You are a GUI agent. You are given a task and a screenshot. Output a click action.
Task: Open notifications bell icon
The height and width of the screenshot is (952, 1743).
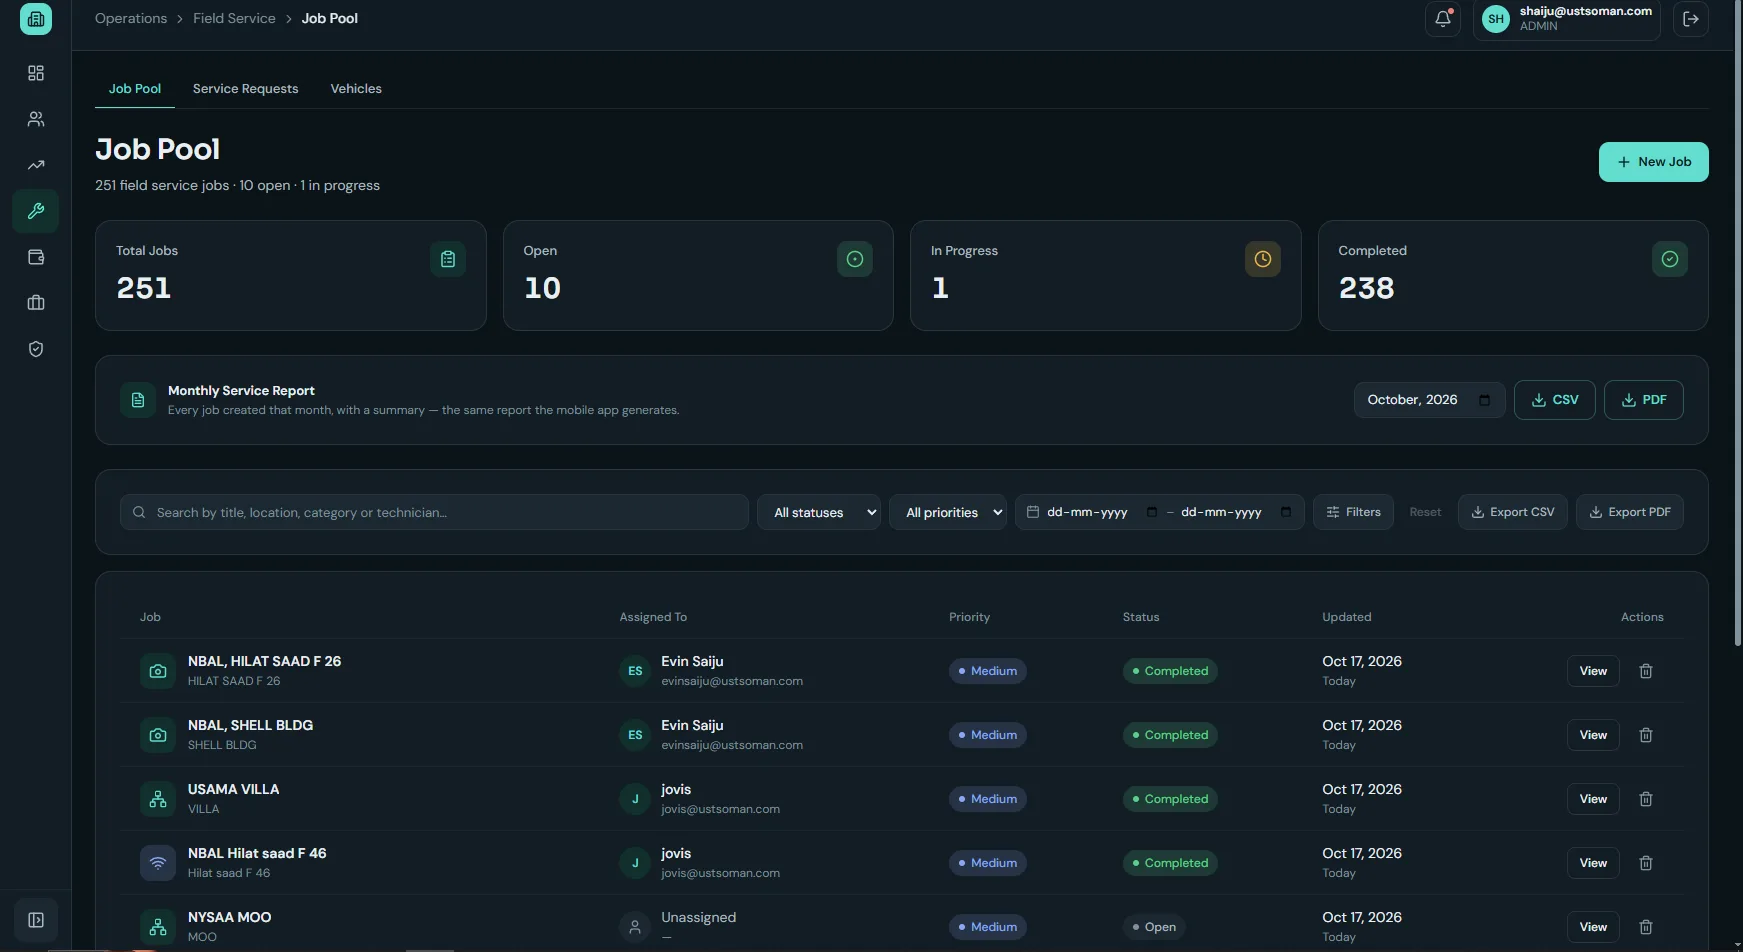coord(1443,18)
